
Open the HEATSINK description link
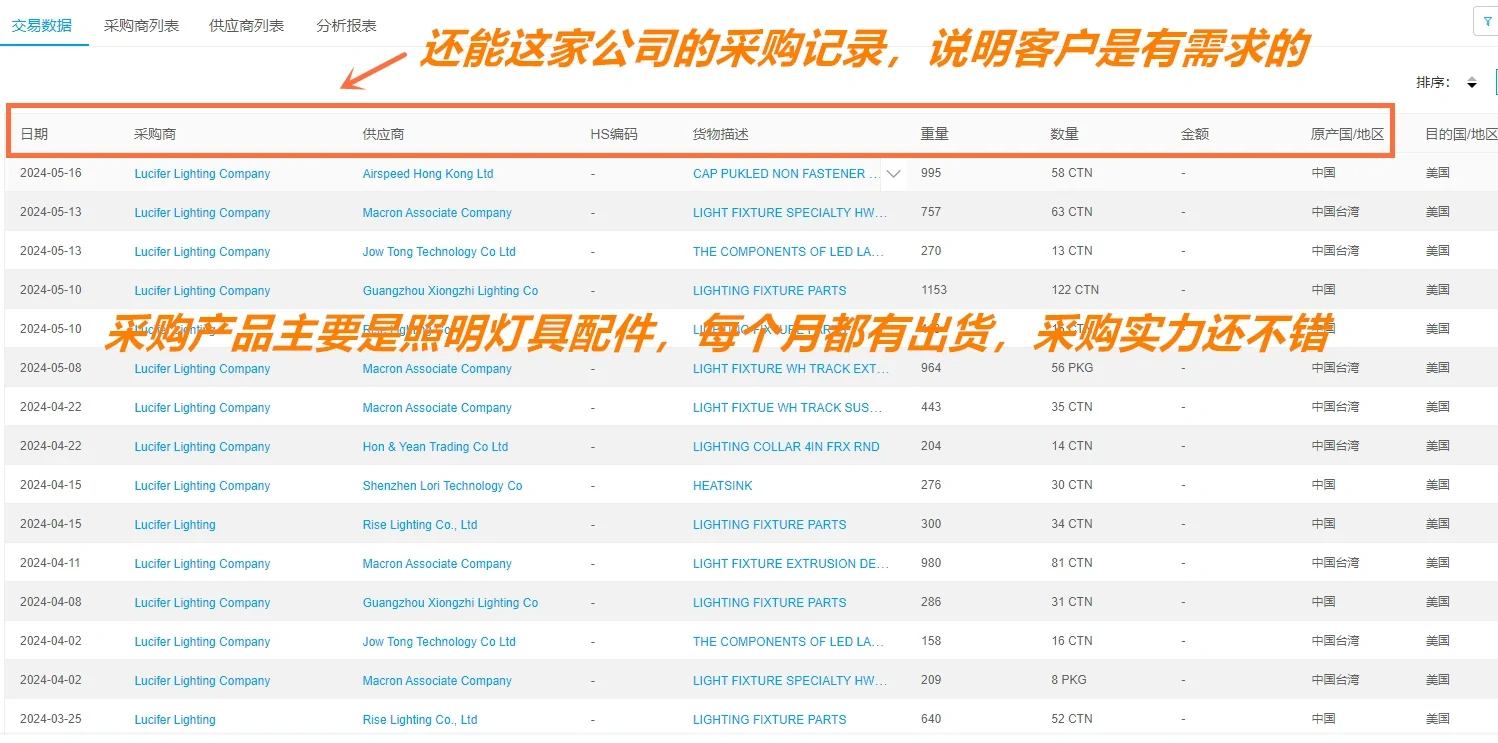(x=723, y=486)
